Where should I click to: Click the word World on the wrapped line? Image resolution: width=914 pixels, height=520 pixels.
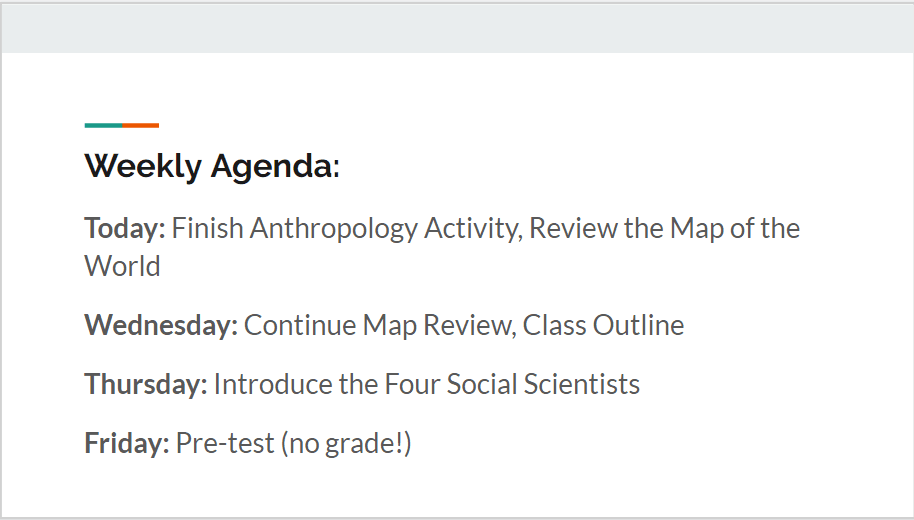point(122,266)
